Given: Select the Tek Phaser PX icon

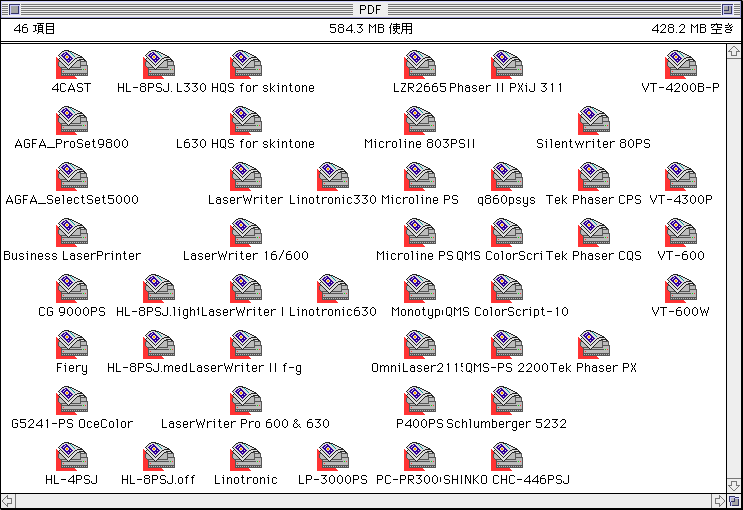Looking at the screenshot, I should (x=594, y=344).
